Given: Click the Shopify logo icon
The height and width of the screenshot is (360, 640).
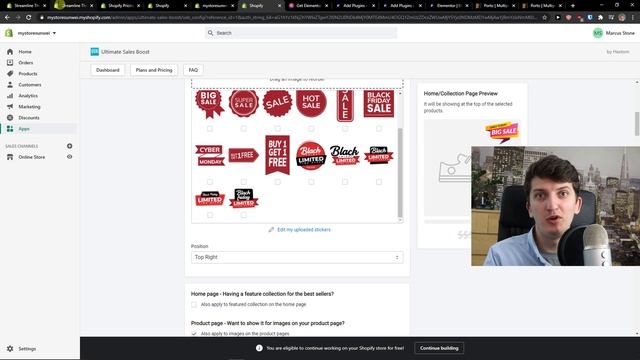Looking at the screenshot, I should click(9, 33).
